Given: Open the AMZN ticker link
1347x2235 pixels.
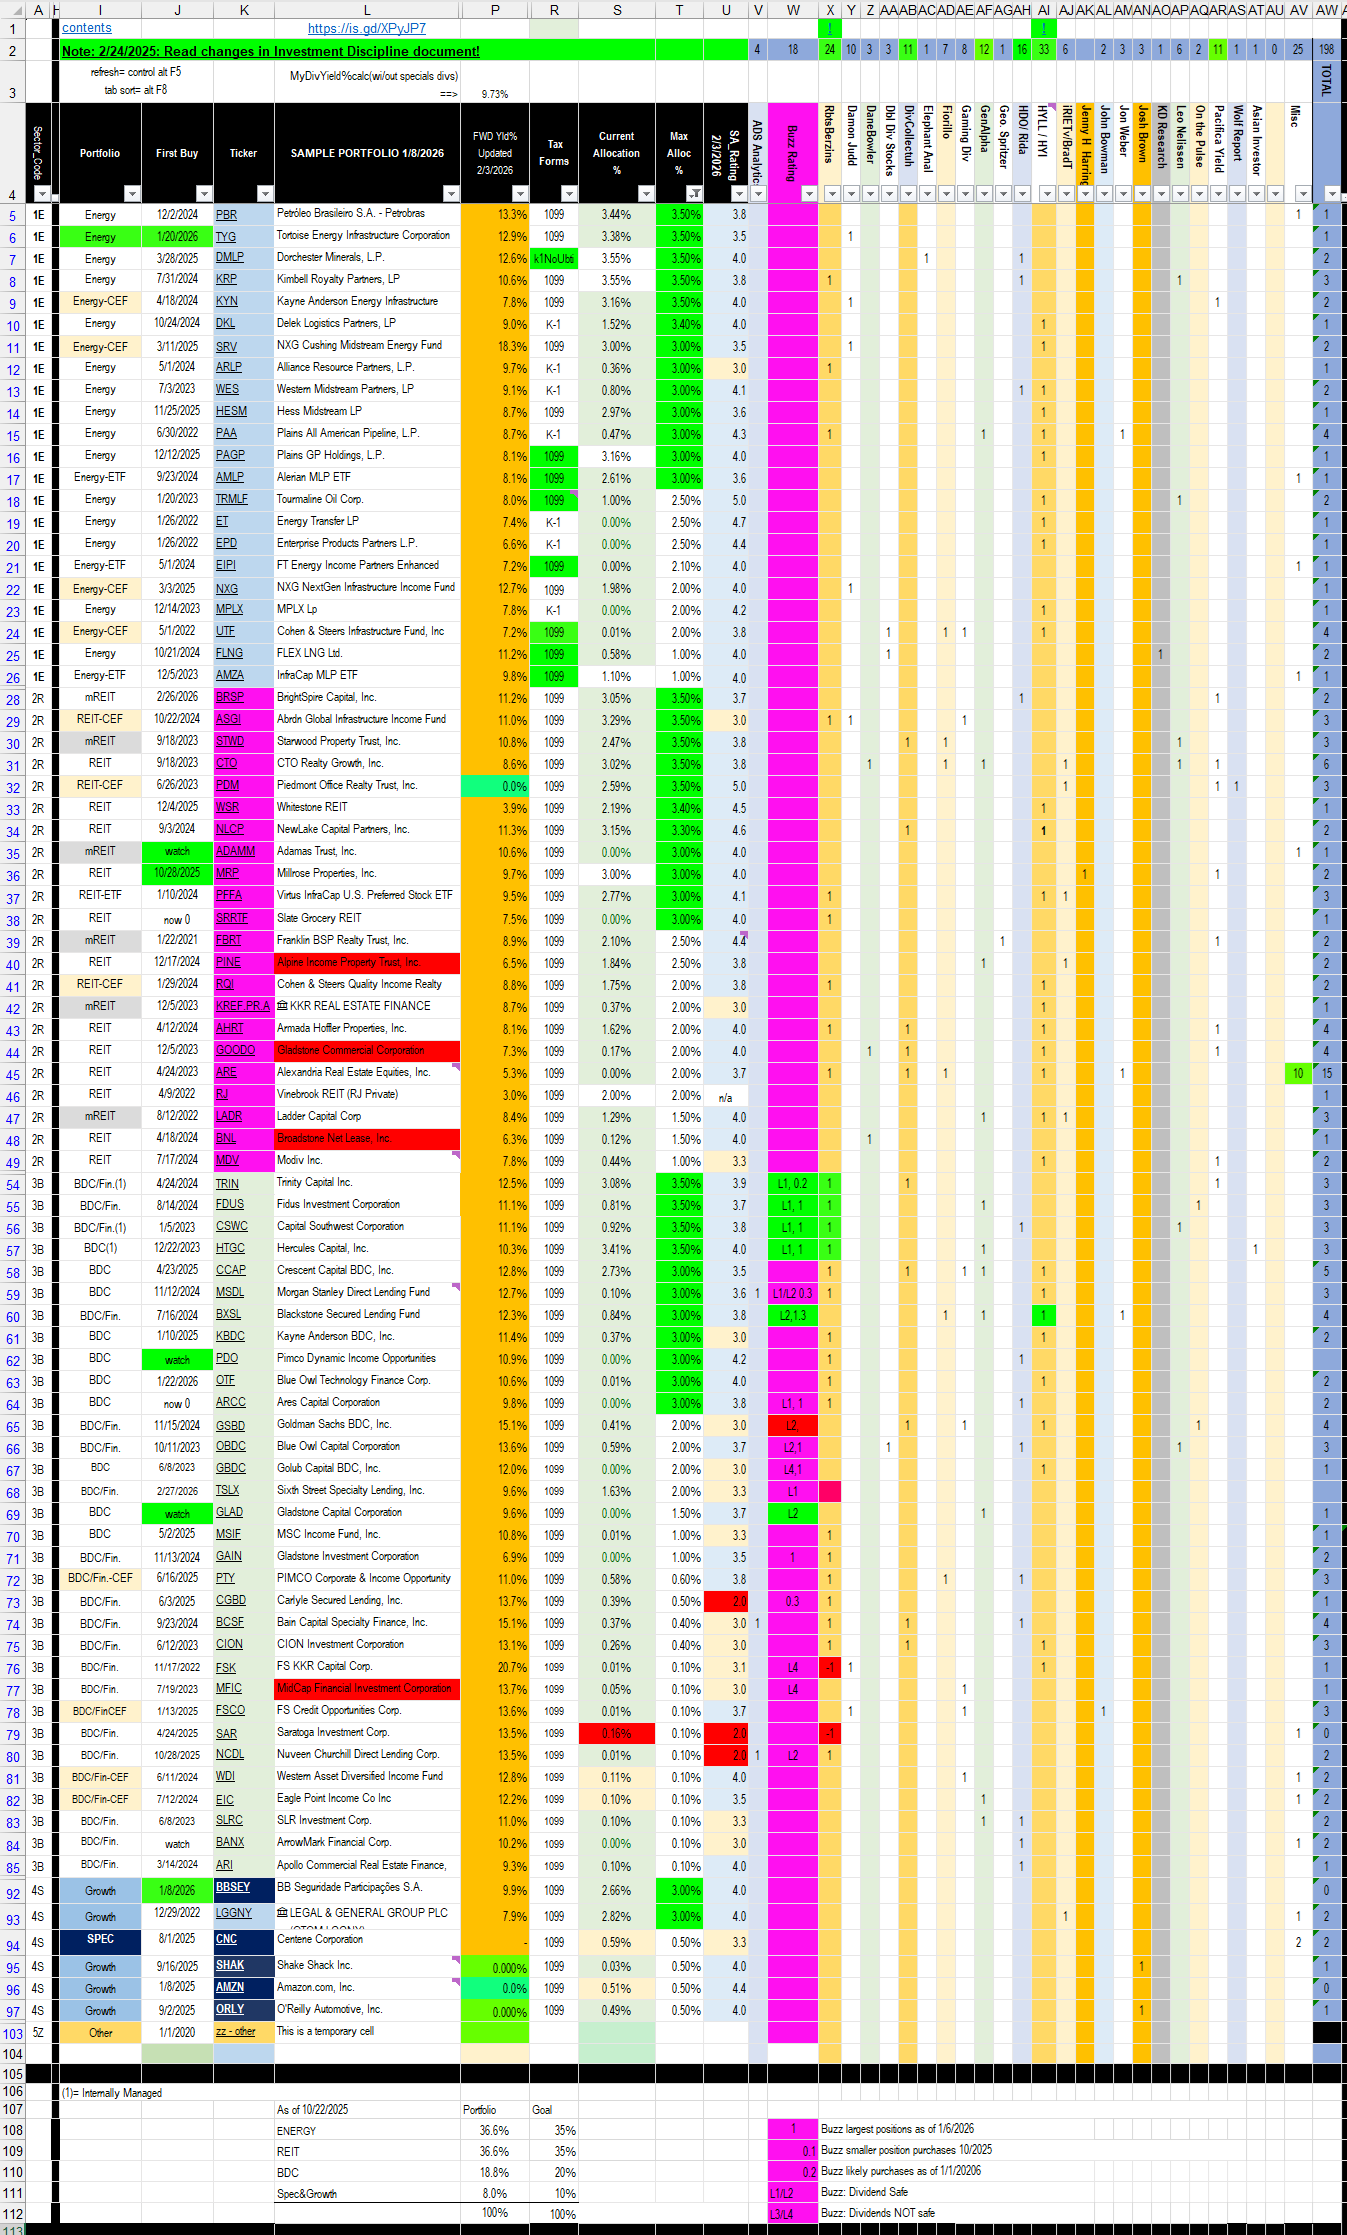Looking at the screenshot, I should (230, 1987).
